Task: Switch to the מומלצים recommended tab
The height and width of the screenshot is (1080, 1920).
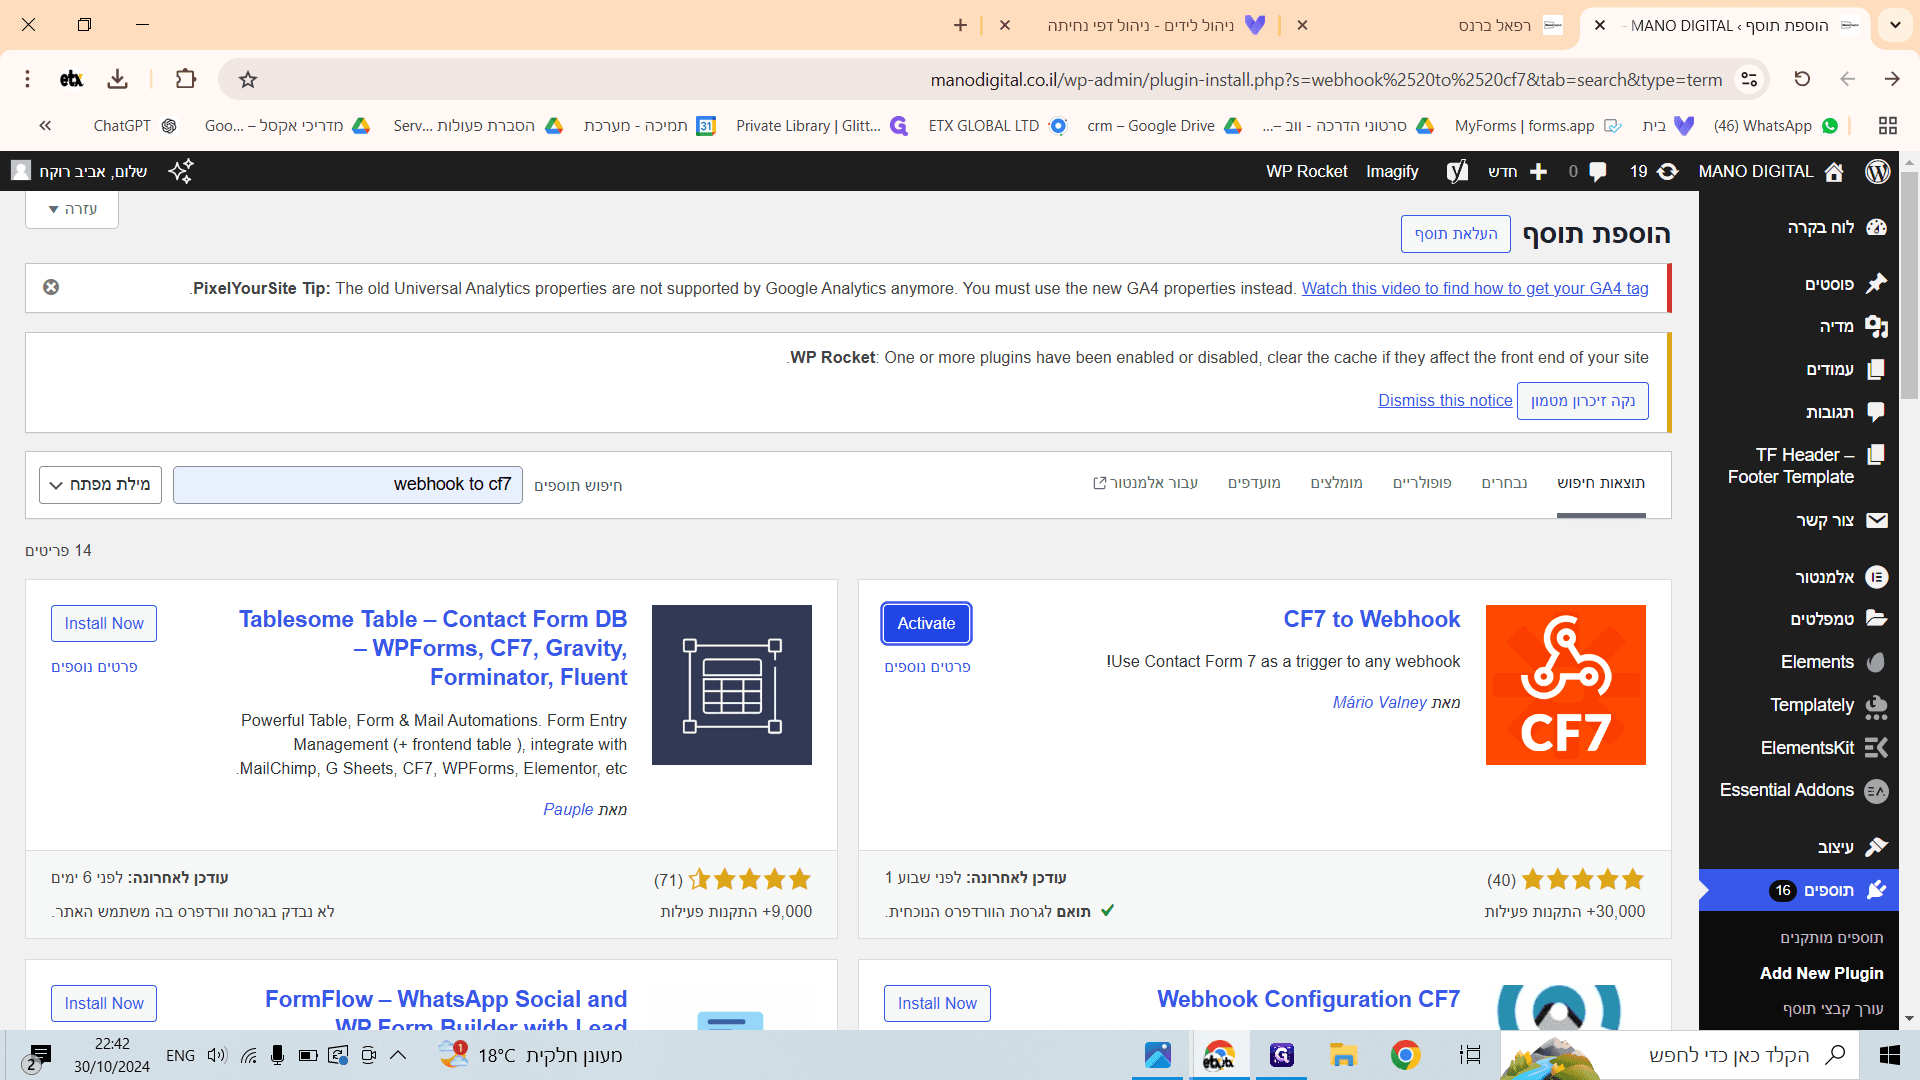Action: click(1337, 483)
